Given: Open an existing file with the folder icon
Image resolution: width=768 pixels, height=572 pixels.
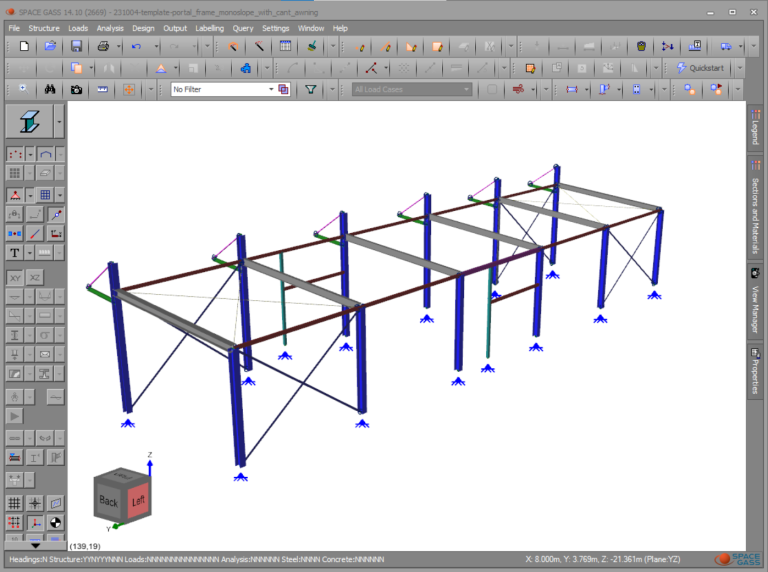Looking at the screenshot, I should pyautogui.click(x=51, y=46).
